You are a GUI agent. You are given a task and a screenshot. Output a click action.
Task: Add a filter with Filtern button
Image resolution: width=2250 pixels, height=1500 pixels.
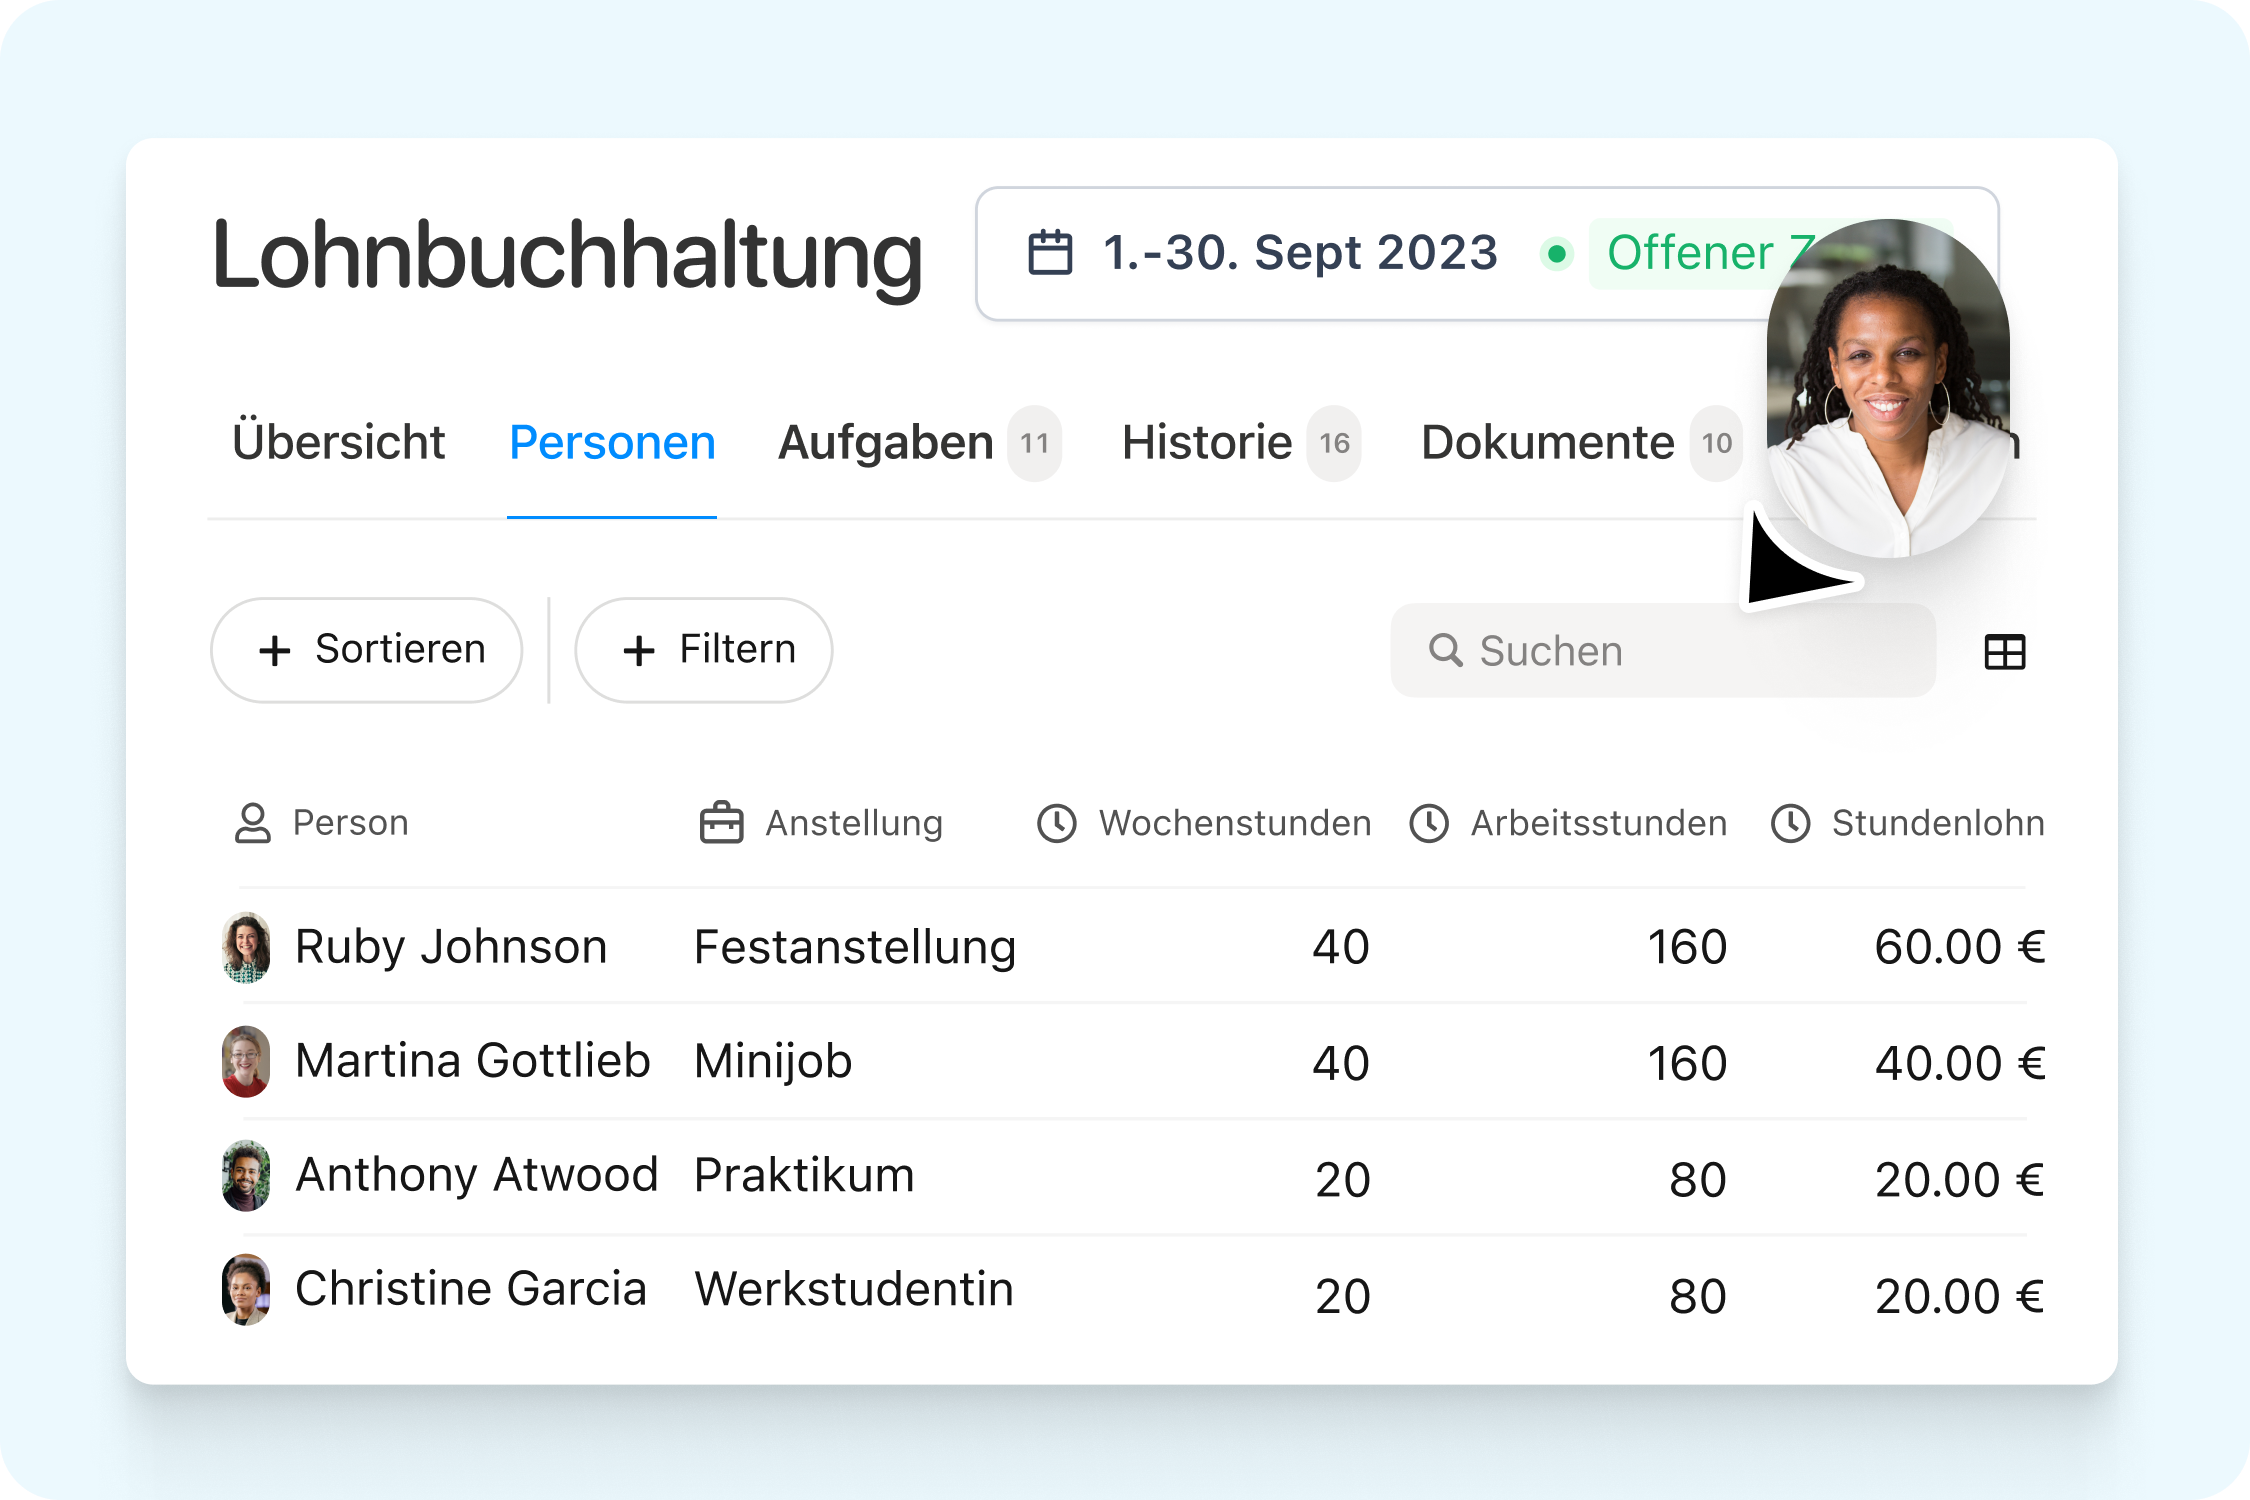click(704, 650)
